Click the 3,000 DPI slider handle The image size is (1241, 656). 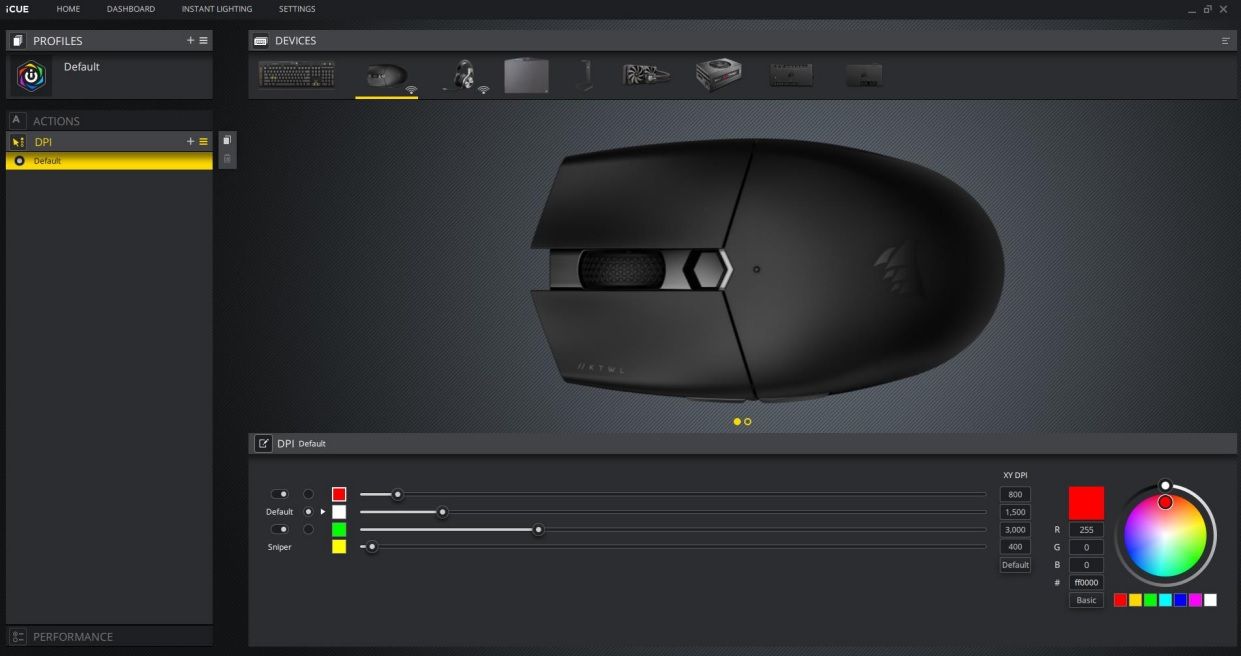tap(538, 530)
